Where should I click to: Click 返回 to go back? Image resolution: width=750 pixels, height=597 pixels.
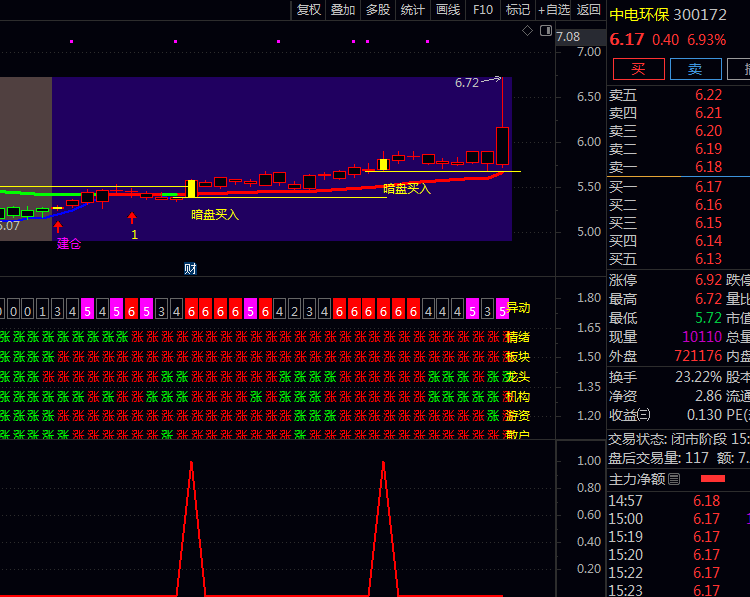pyautogui.click(x=589, y=9)
